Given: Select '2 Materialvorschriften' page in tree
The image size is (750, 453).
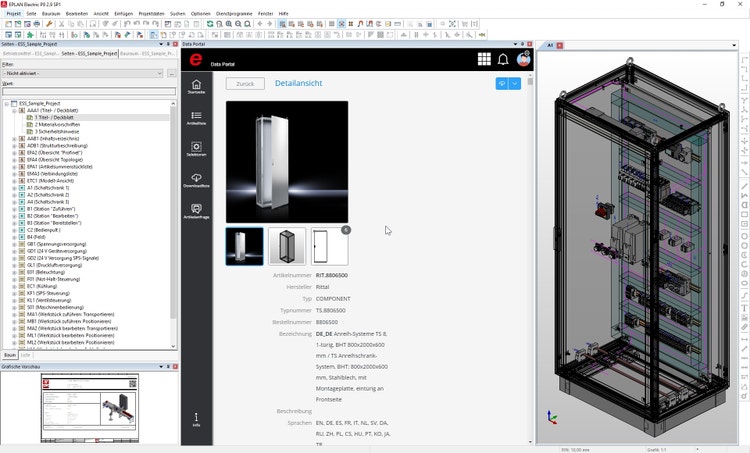Looking at the screenshot, I should pos(58,124).
